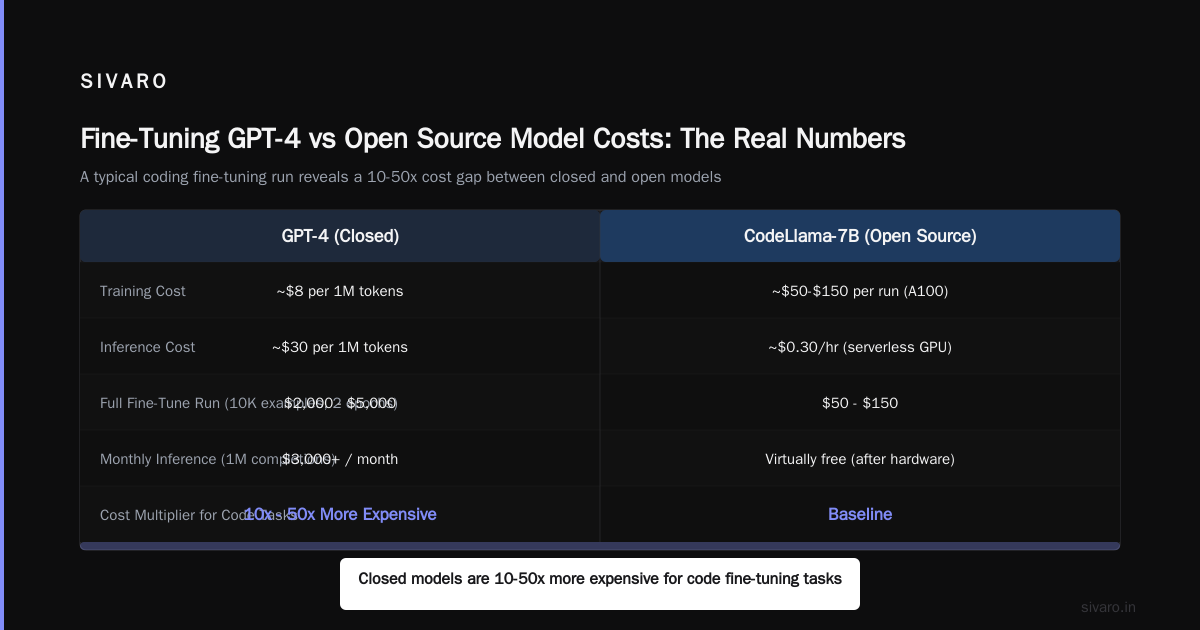The image size is (1200, 630).
Task: Click the '~$0.30/hr (serverless GPU)' cell
Action: [860, 347]
